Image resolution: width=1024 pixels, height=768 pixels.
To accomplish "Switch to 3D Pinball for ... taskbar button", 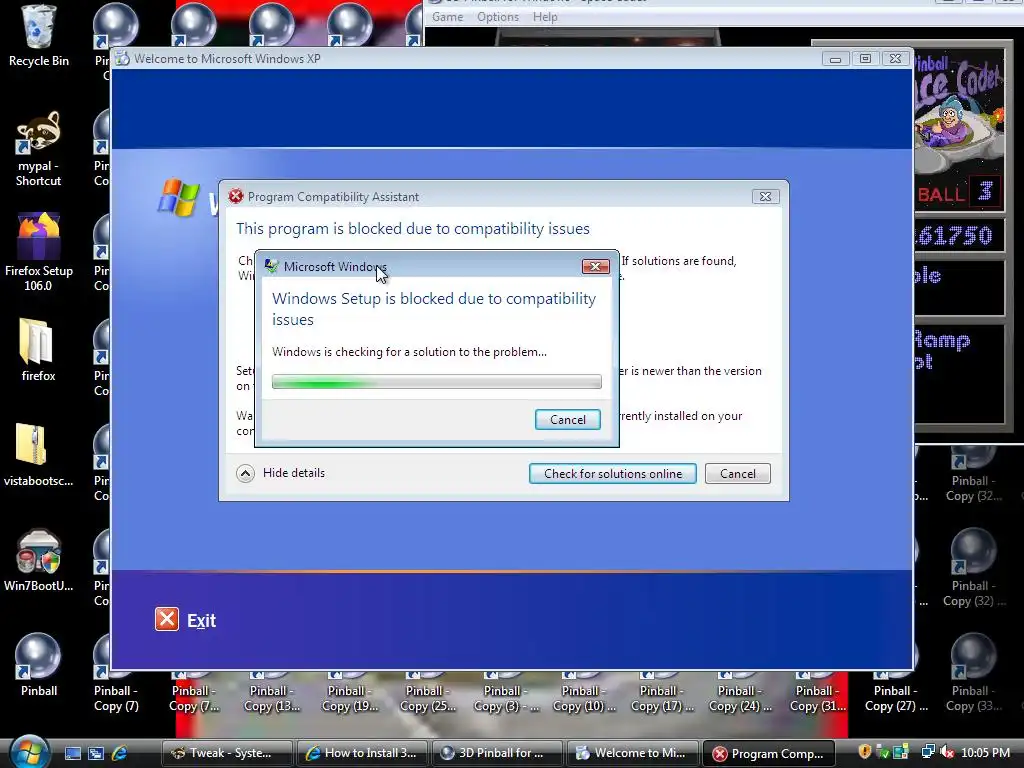I will (x=498, y=753).
